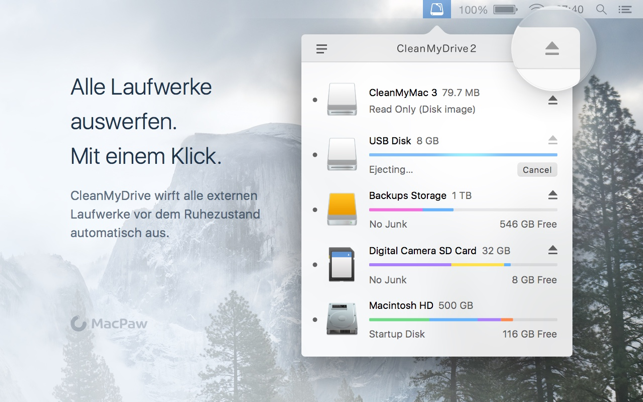
Task: Select the Digital Camera SD Card name
Action: pyautogui.click(x=423, y=251)
